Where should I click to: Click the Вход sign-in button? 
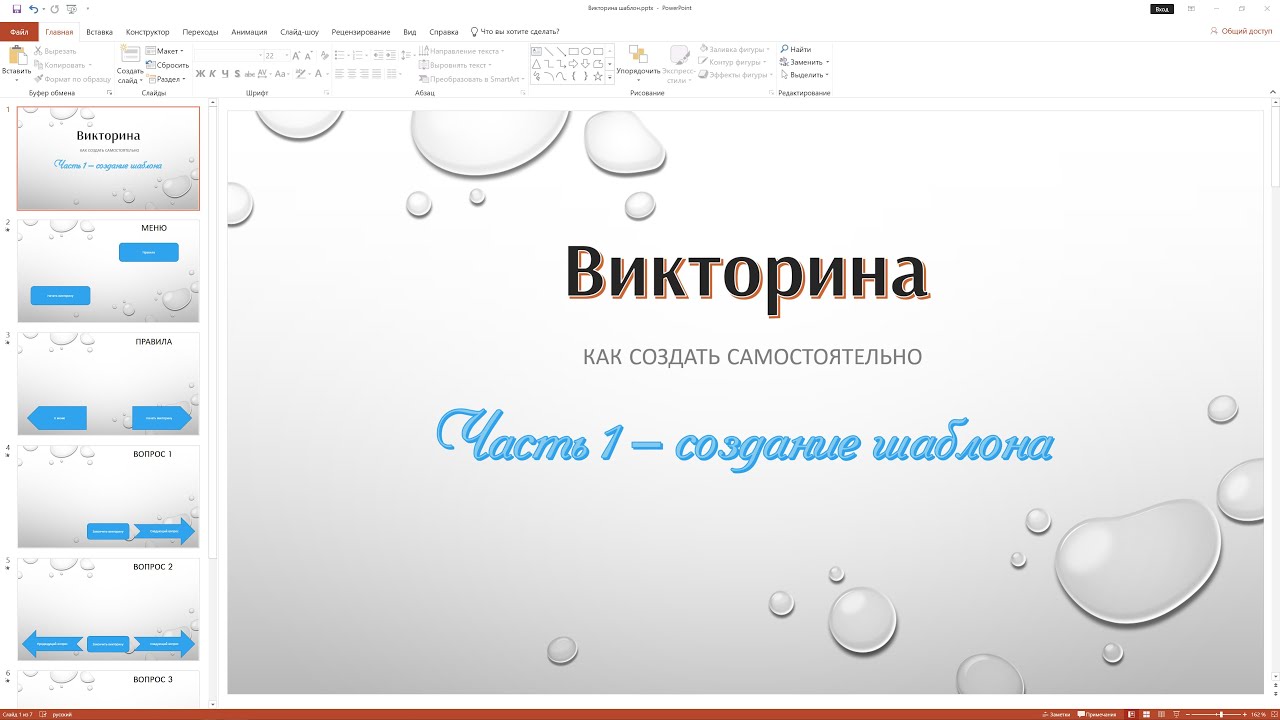pyautogui.click(x=1161, y=8)
